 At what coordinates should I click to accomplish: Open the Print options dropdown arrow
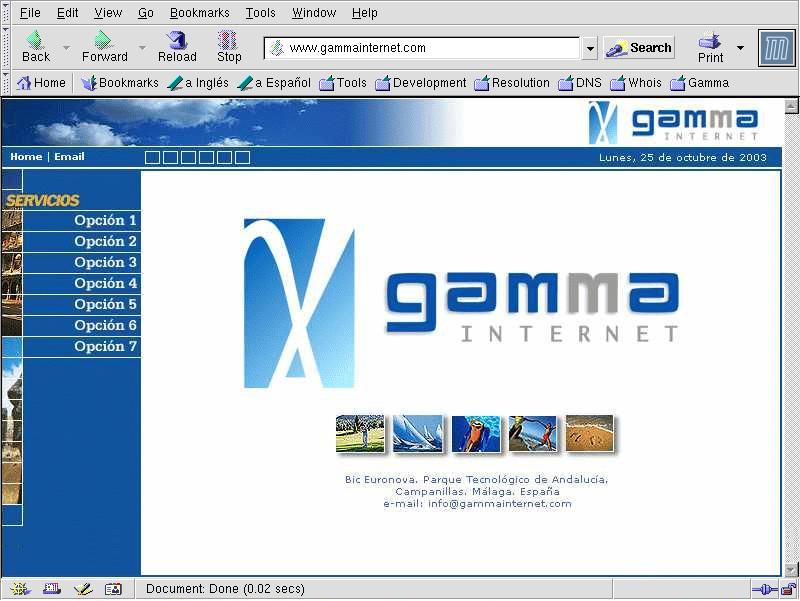pyautogui.click(x=740, y=48)
